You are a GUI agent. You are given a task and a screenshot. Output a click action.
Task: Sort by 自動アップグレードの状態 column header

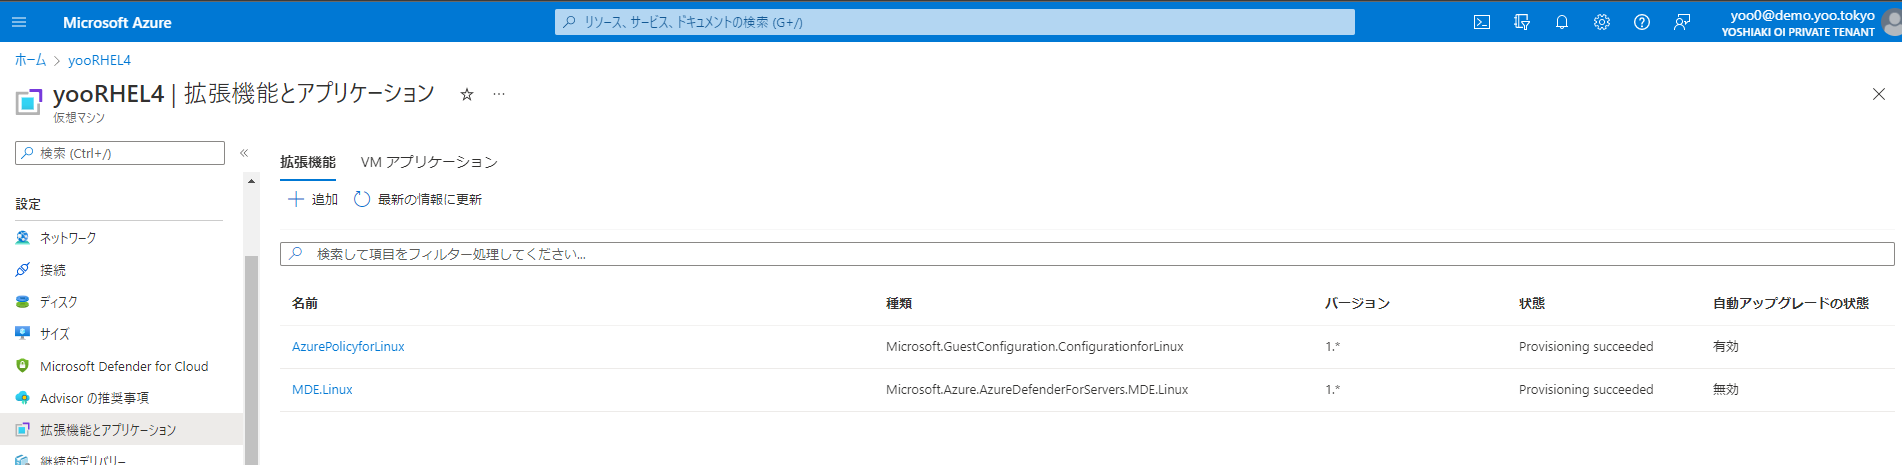1791,303
